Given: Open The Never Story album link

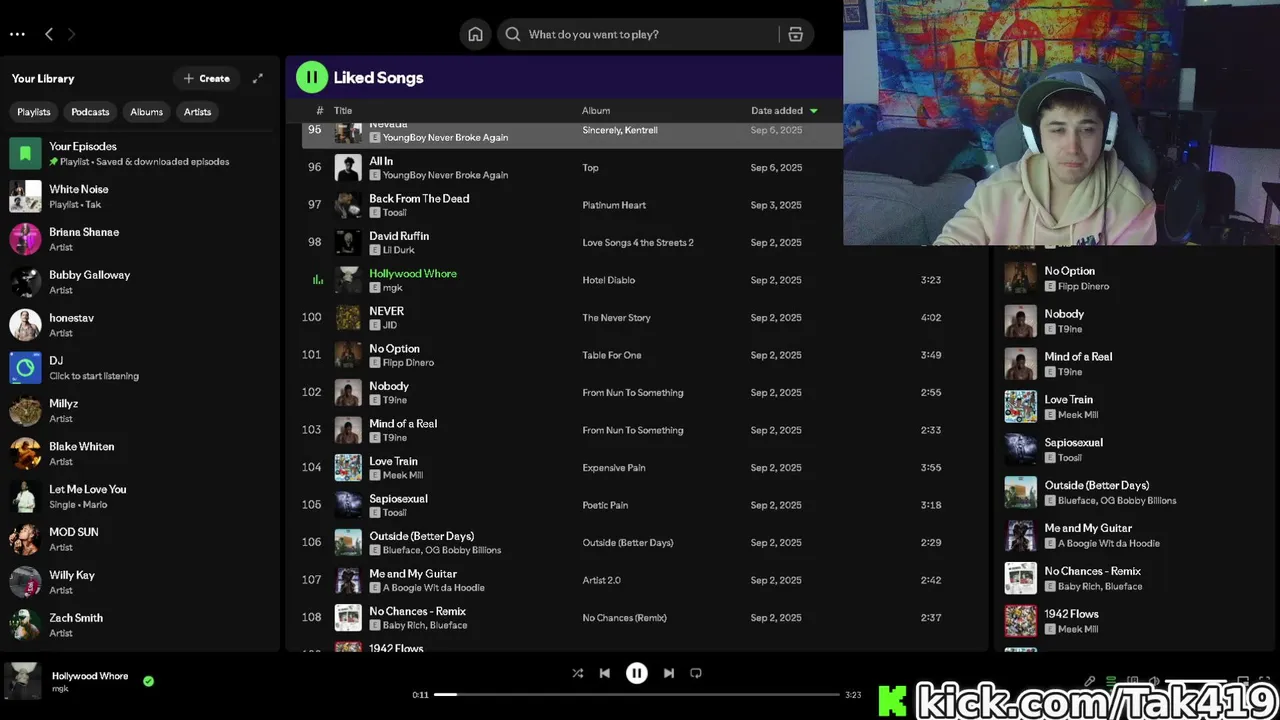Looking at the screenshot, I should (x=616, y=318).
